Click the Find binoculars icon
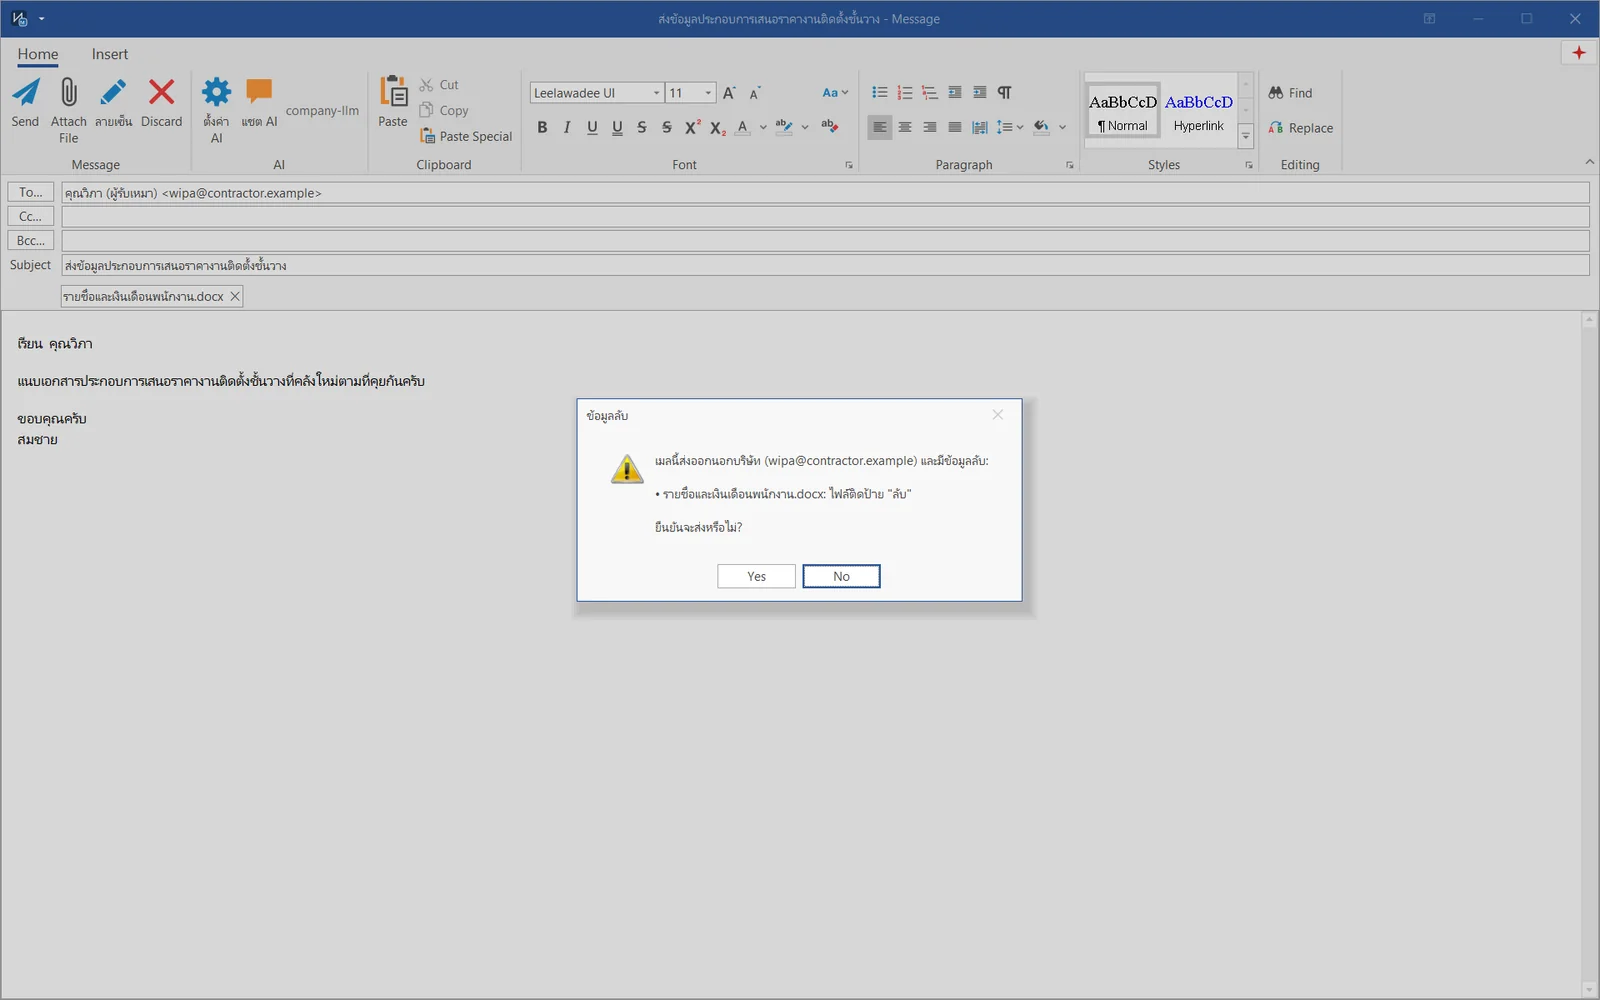 point(1276,92)
